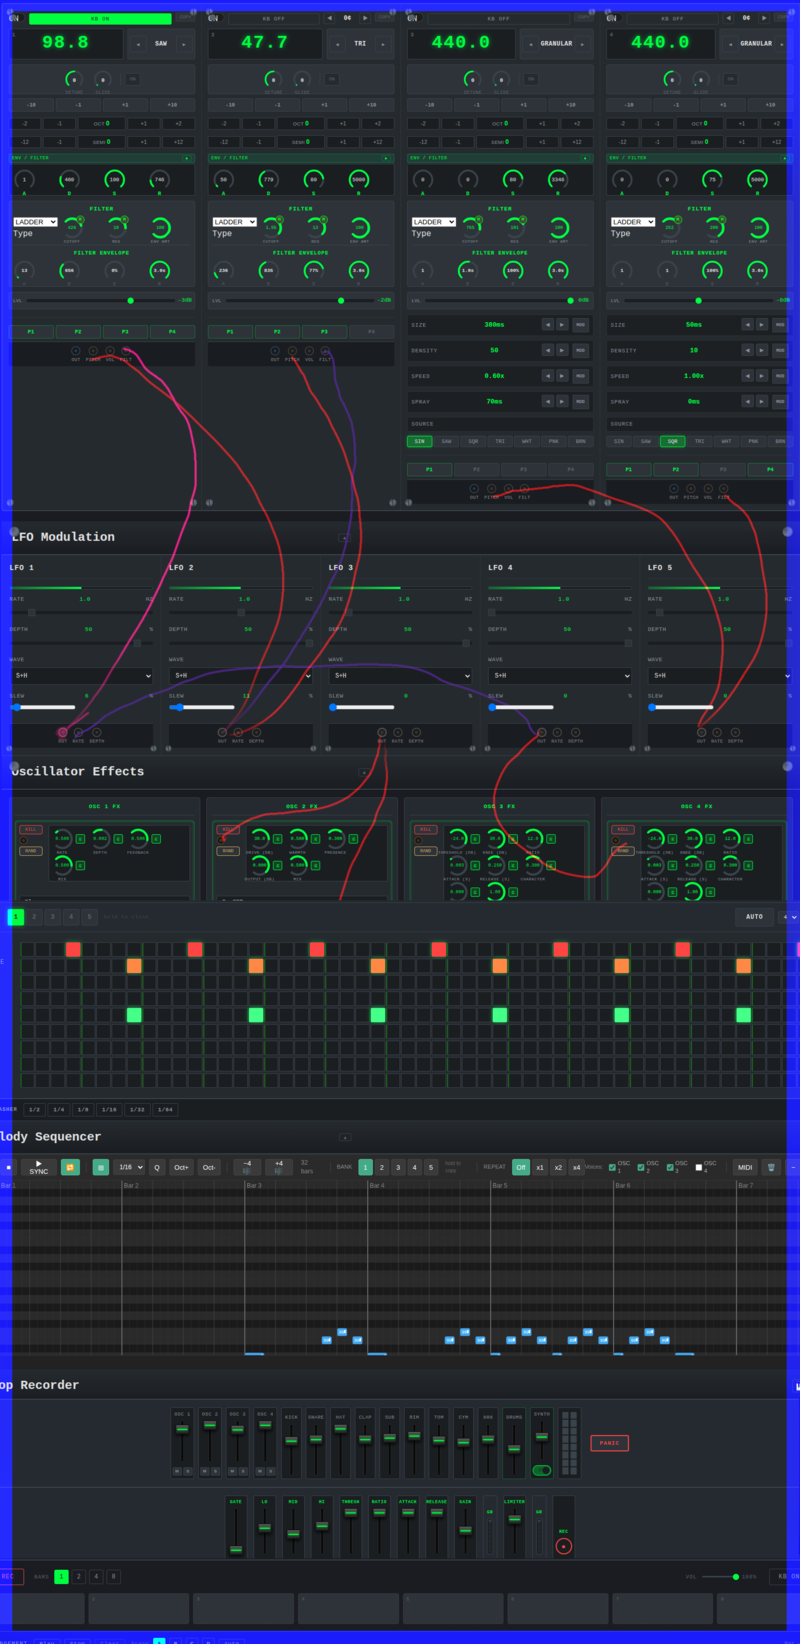The image size is (800, 1644).
Task: Toggle the glide ON button of the 98.8 oscillator
Action: (132, 79)
